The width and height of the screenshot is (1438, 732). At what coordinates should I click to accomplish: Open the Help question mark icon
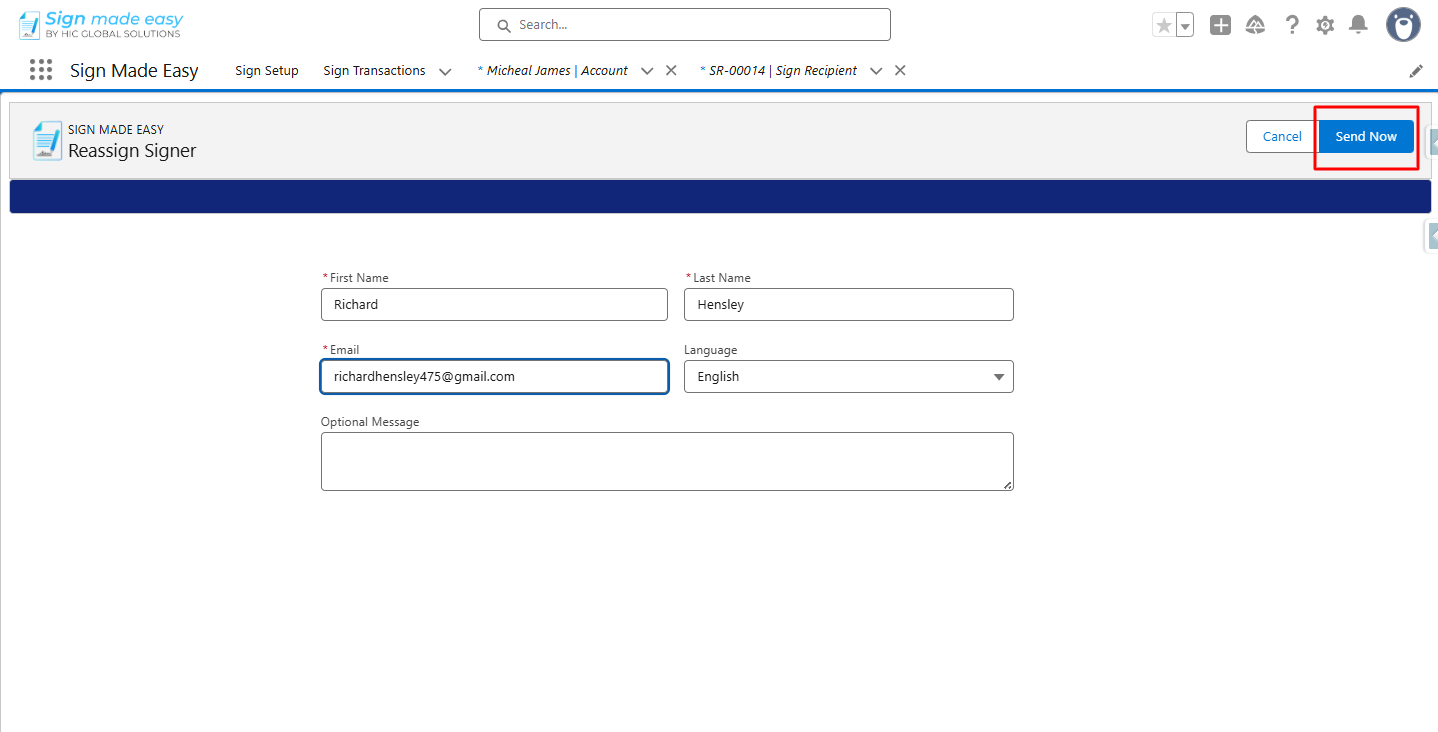1292,25
